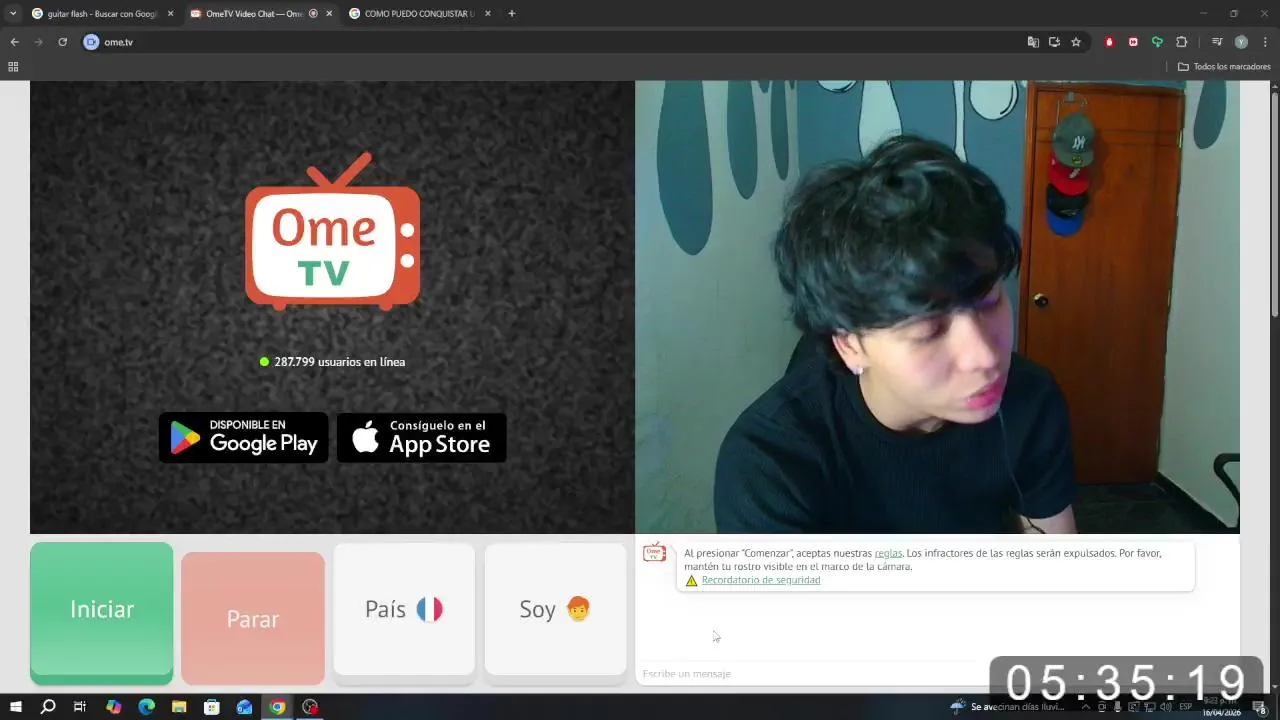The height and width of the screenshot is (720, 1280).
Task: Open the Soy gender selector
Action: pos(555,609)
